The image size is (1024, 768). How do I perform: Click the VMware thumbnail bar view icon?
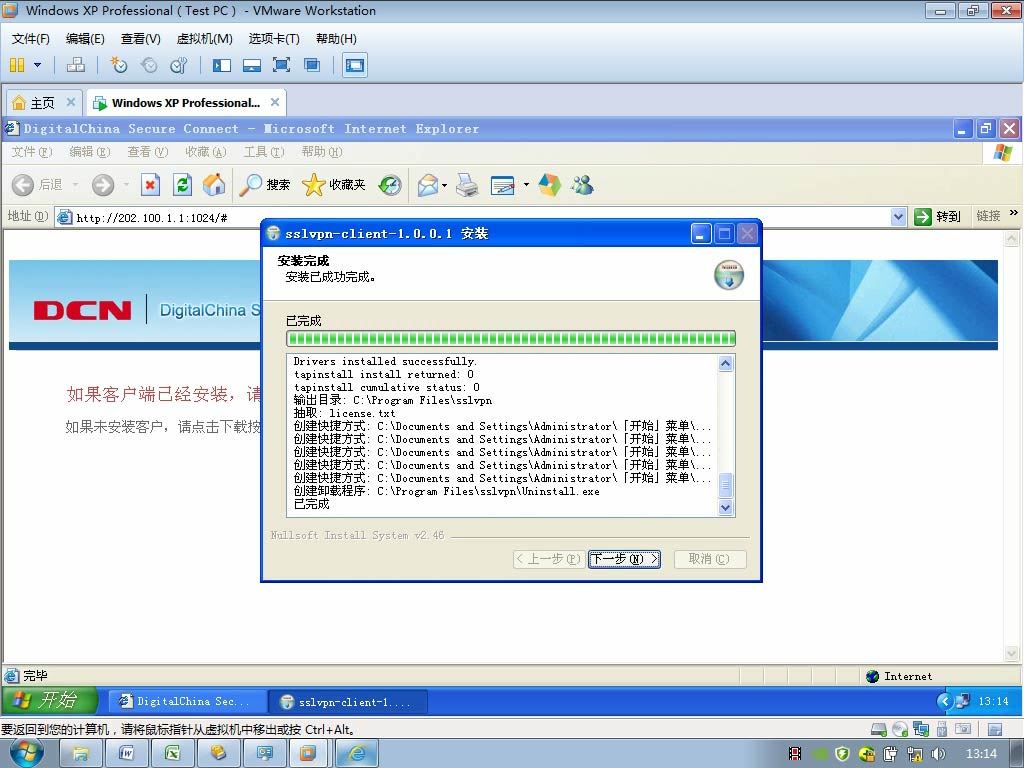(x=251, y=65)
